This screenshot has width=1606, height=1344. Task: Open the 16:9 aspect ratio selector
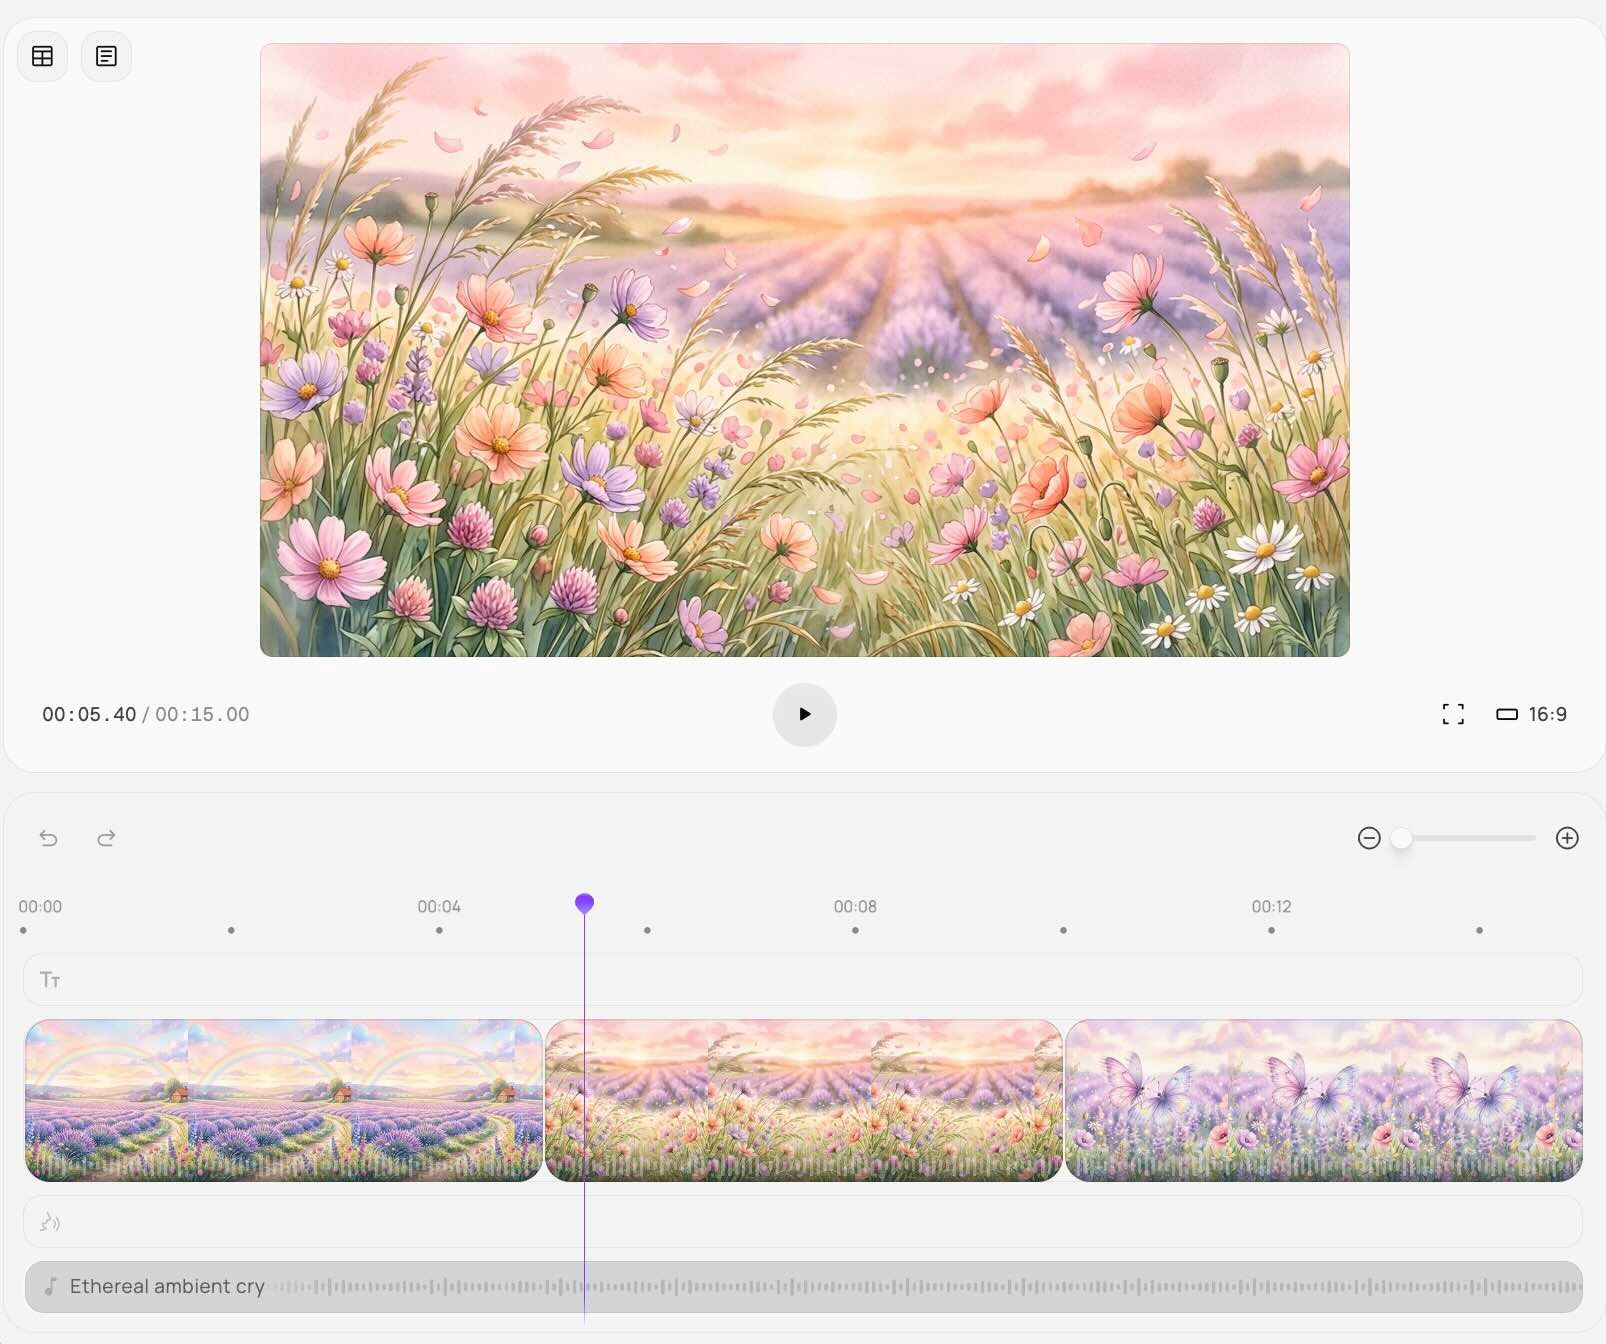(x=1531, y=714)
